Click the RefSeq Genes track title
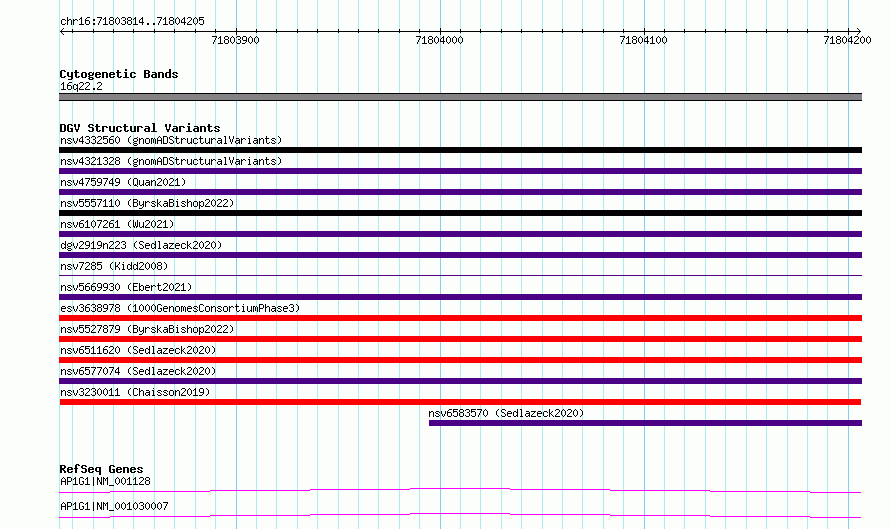890x529 pixels. coord(101,469)
